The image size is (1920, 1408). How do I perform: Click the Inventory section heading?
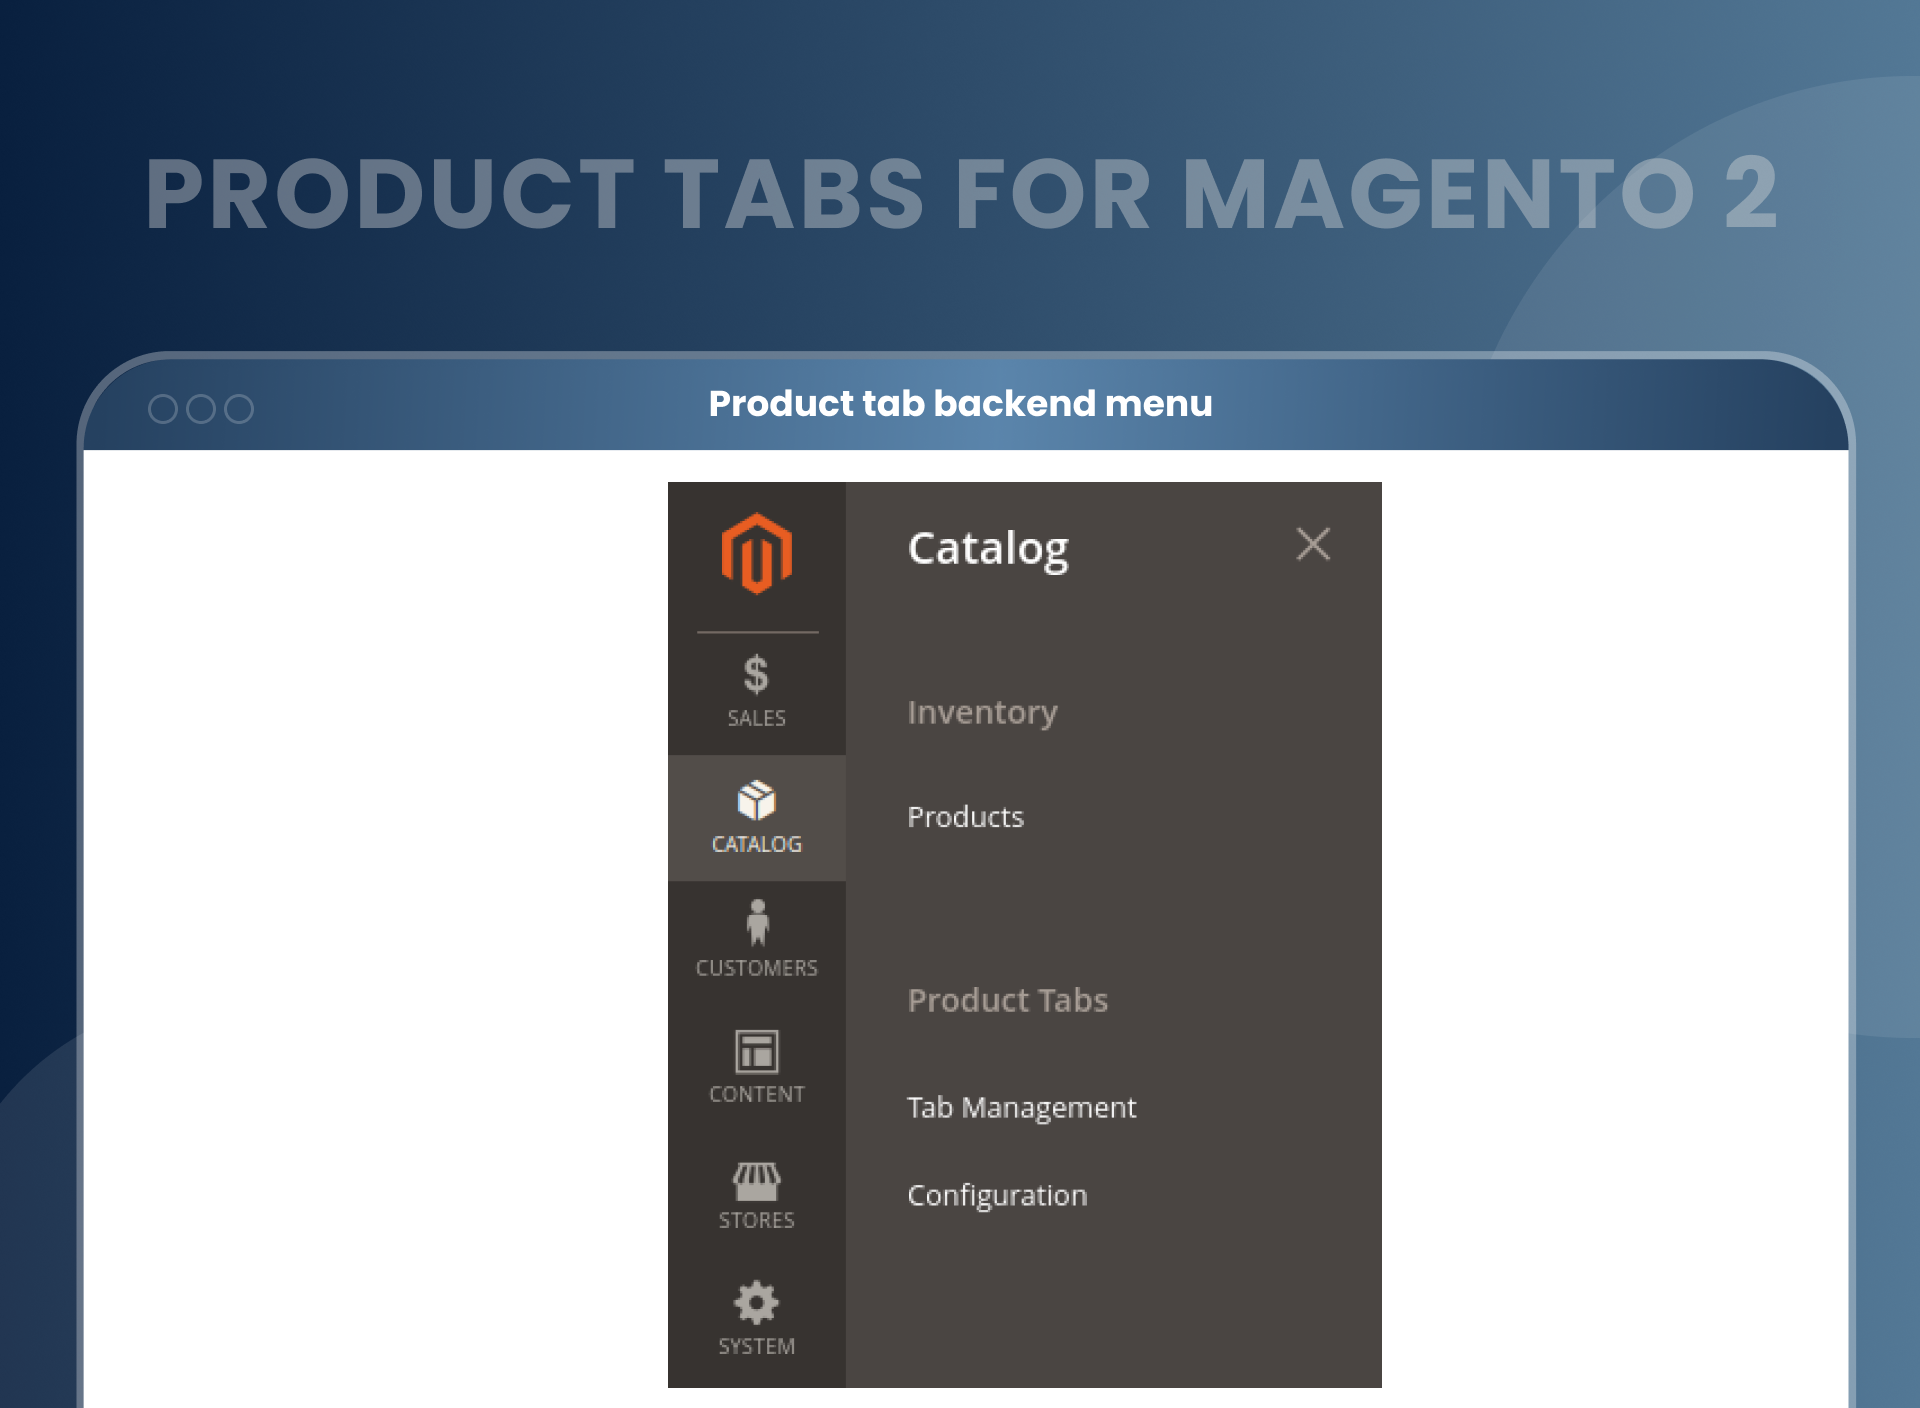(x=982, y=713)
